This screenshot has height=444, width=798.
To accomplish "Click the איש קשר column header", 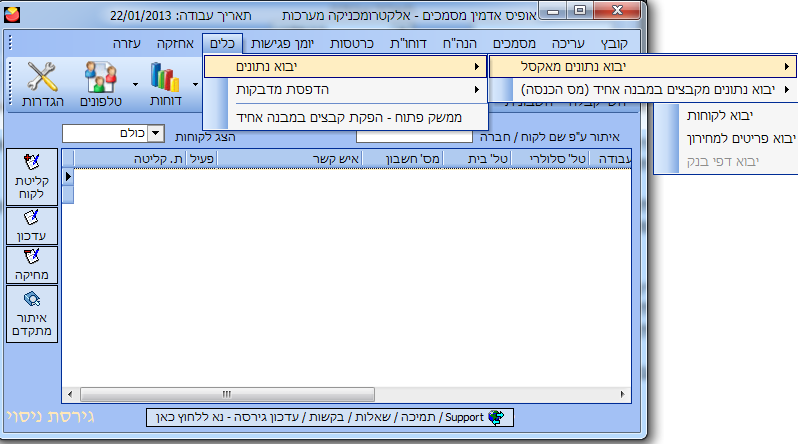I will [x=289, y=159].
